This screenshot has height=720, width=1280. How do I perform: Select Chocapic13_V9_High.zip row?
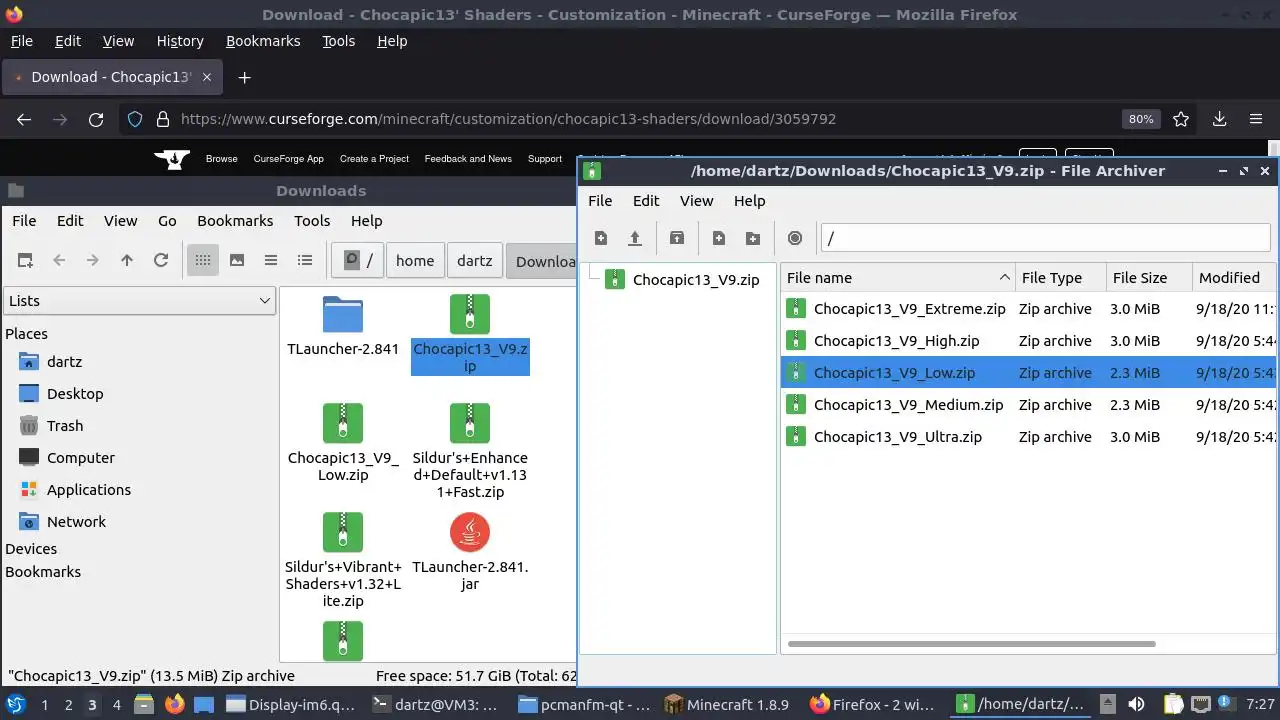click(x=1030, y=341)
